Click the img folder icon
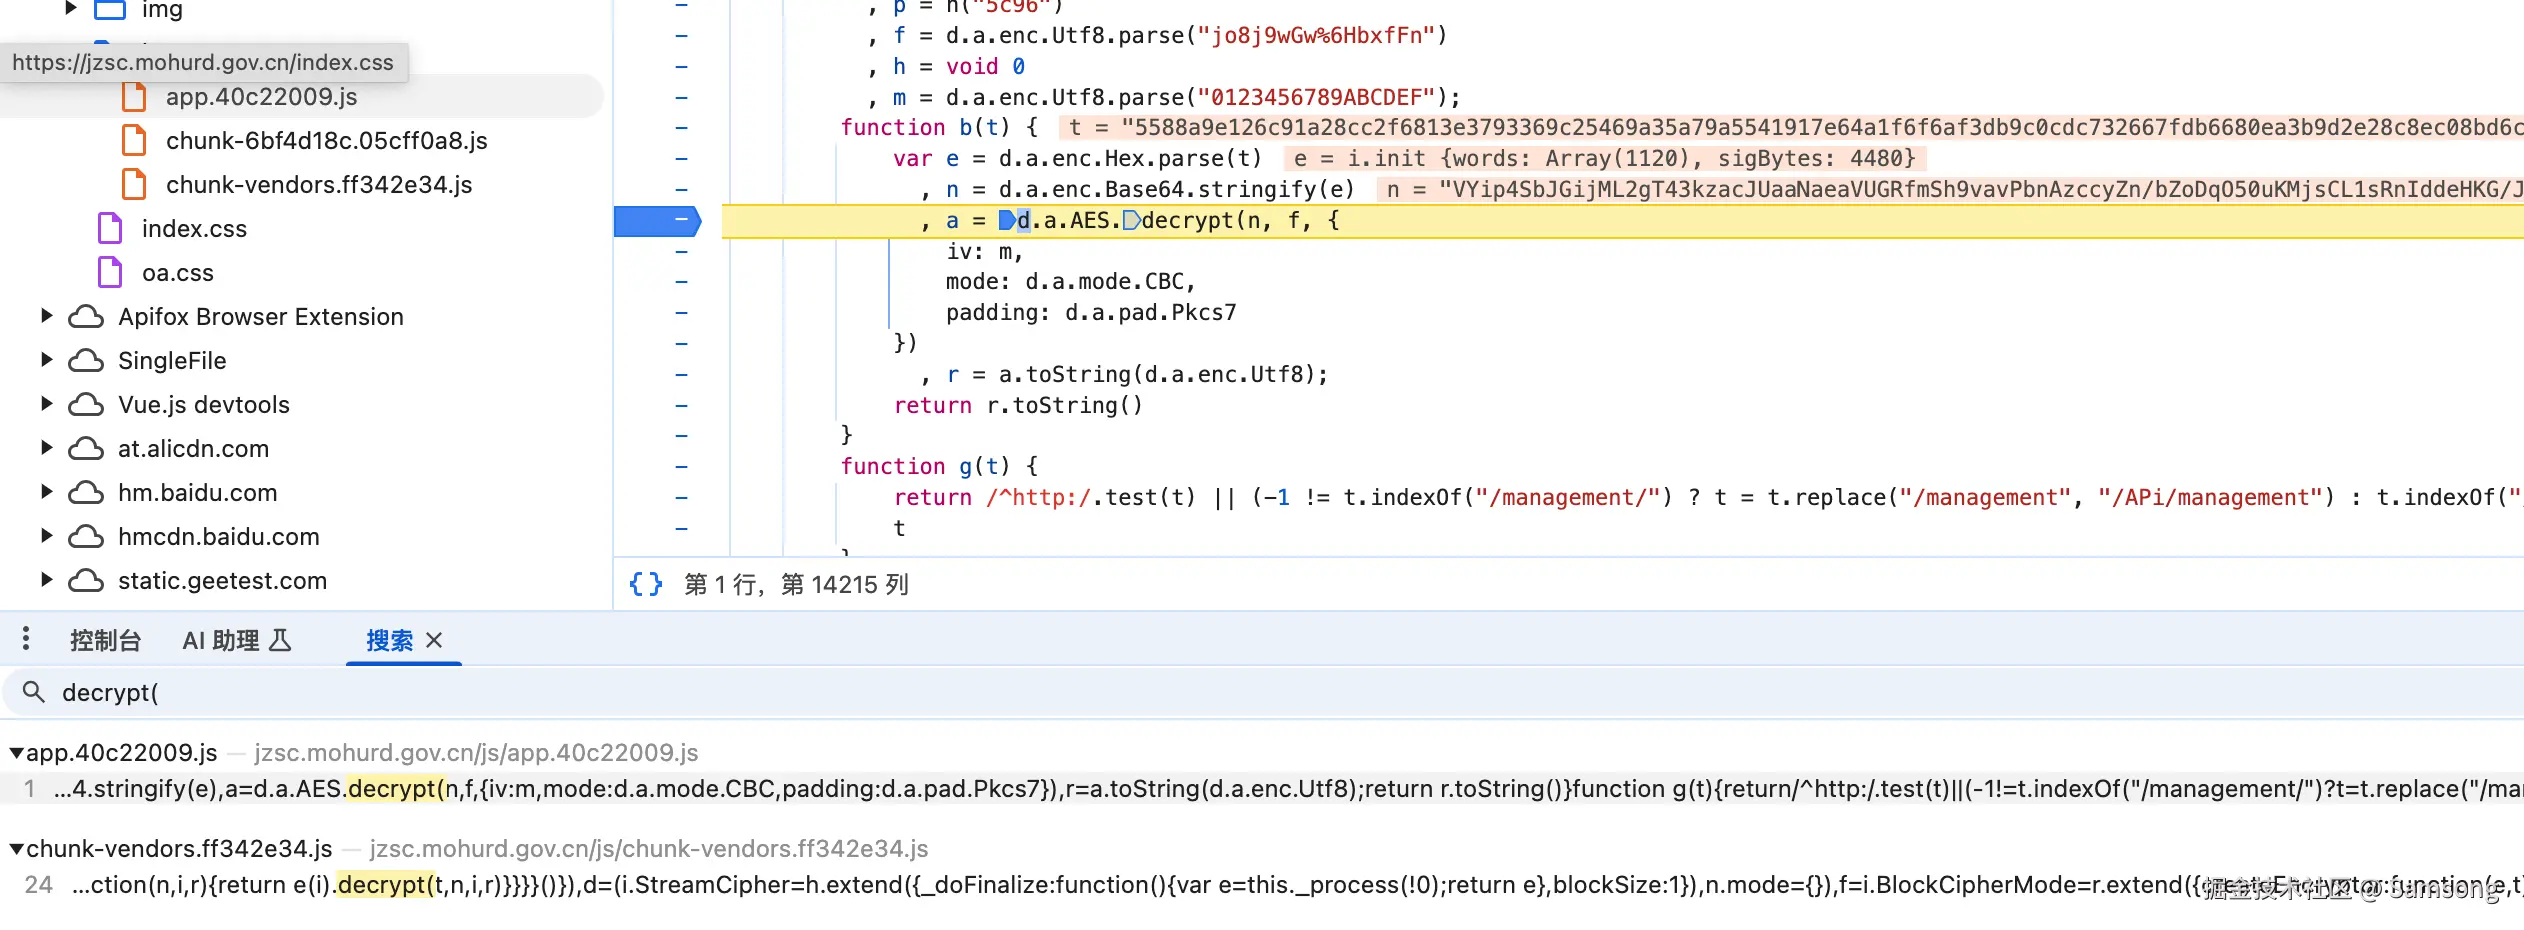Image resolution: width=2524 pixels, height=930 pixels. pos(110,10)
